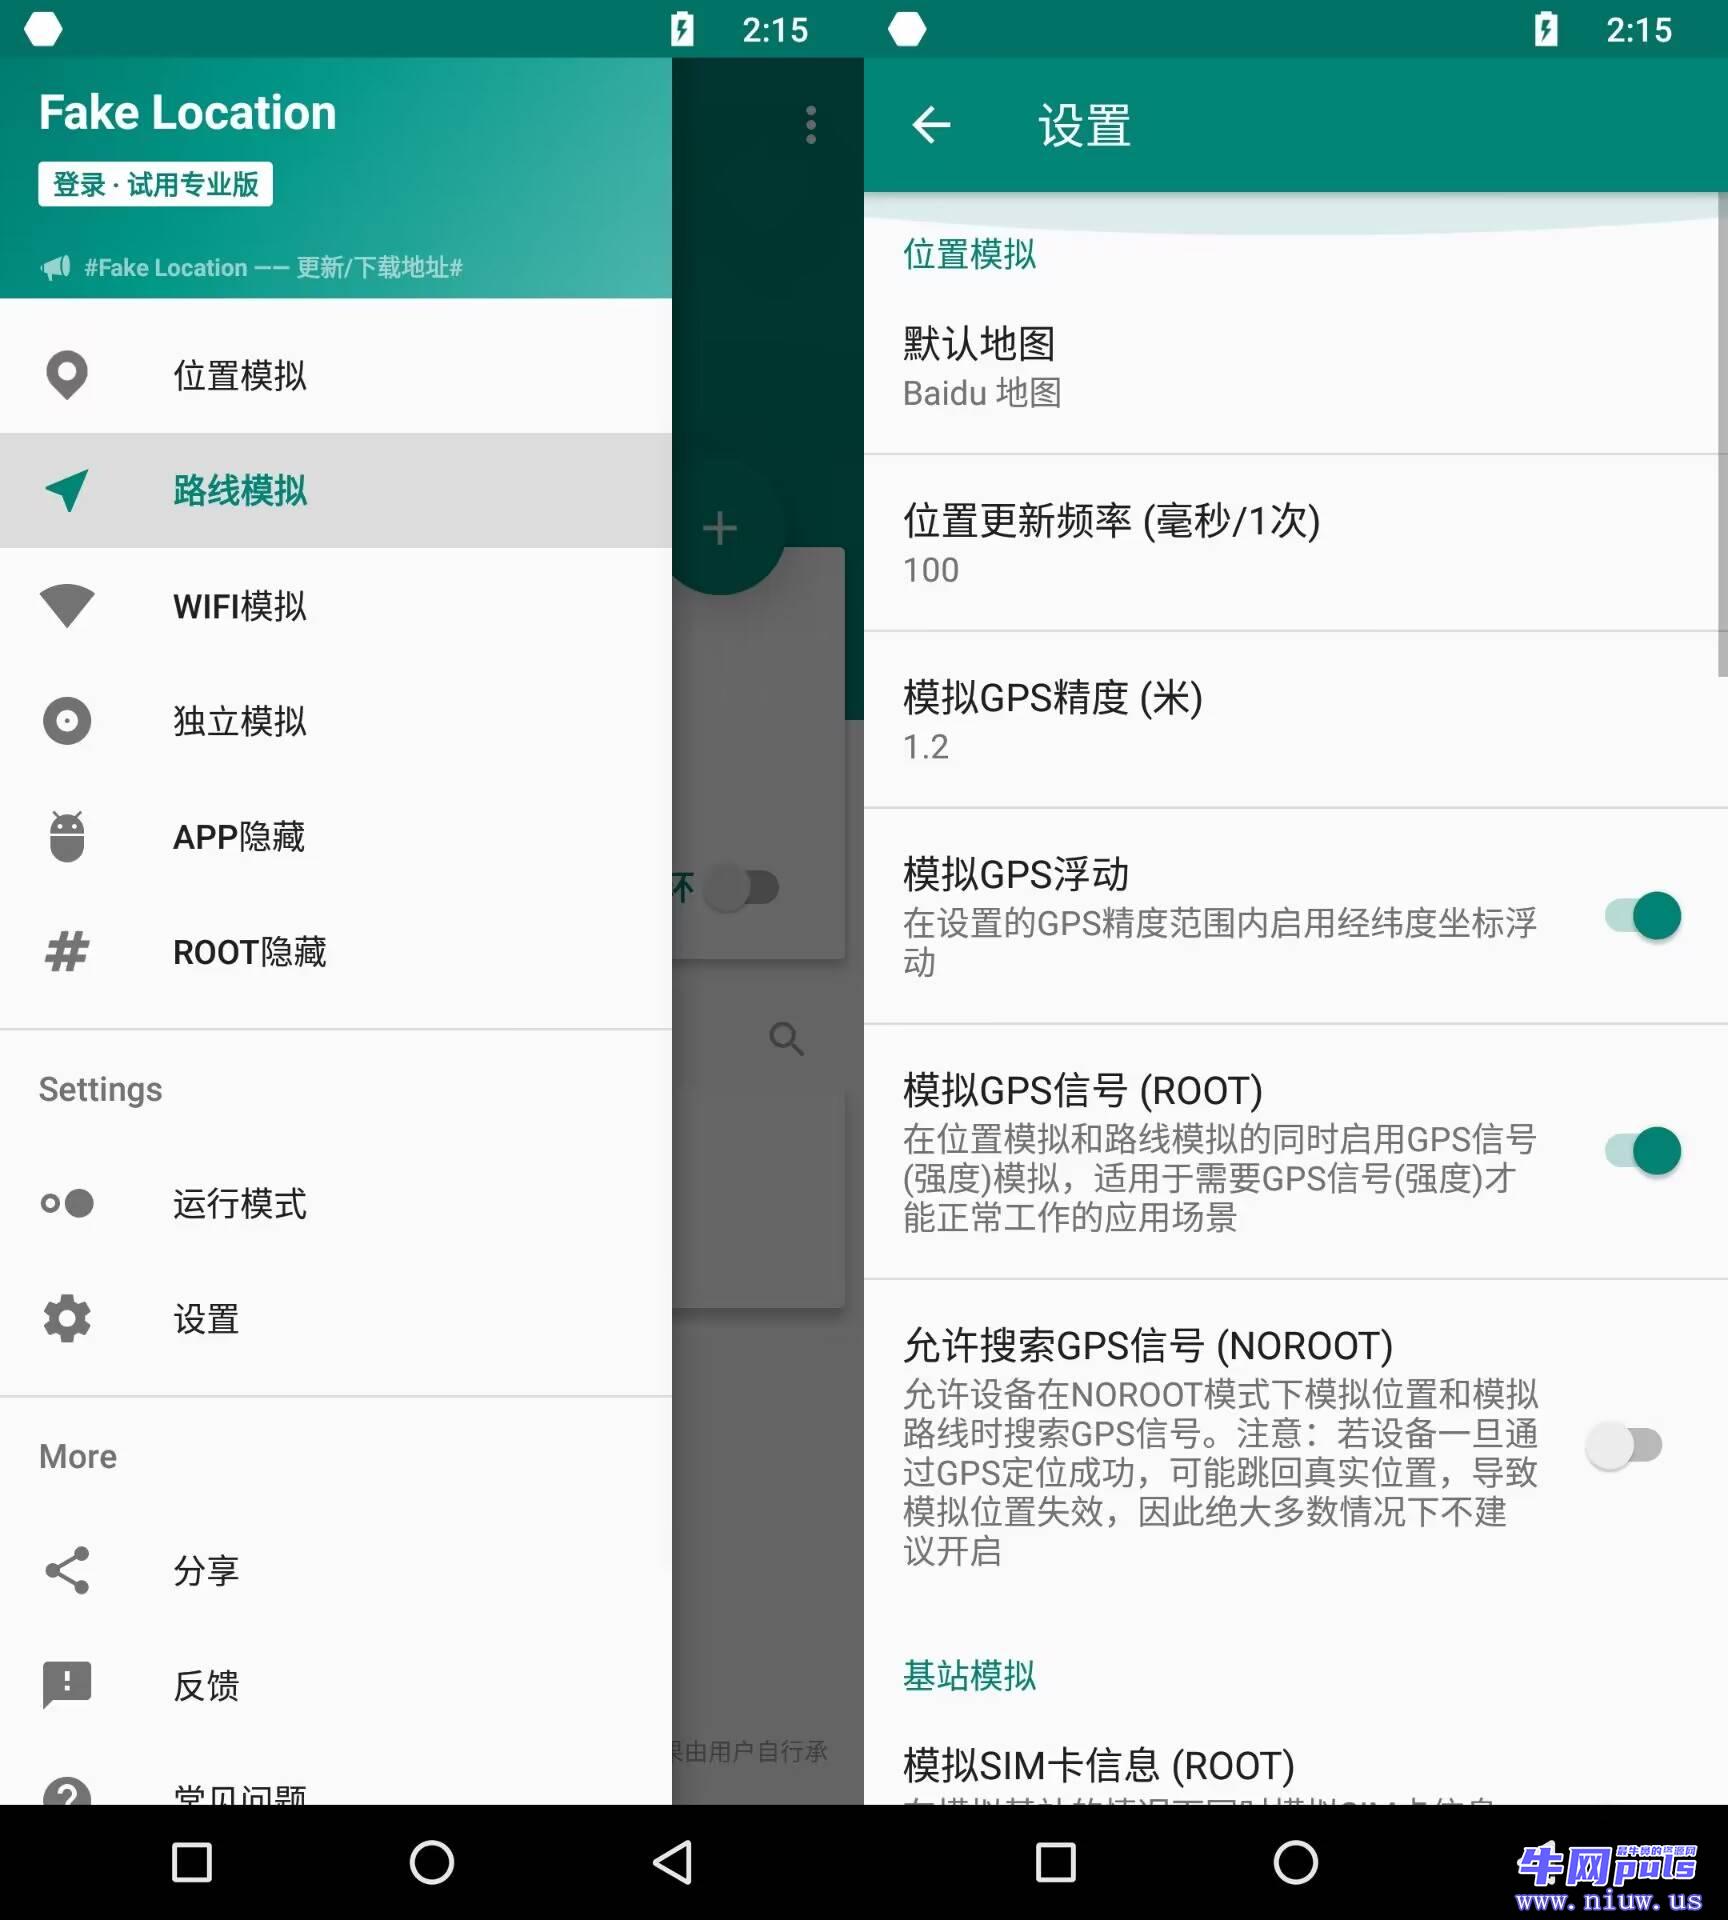Open the 位置更新频率 setting

coord(1296,543)
